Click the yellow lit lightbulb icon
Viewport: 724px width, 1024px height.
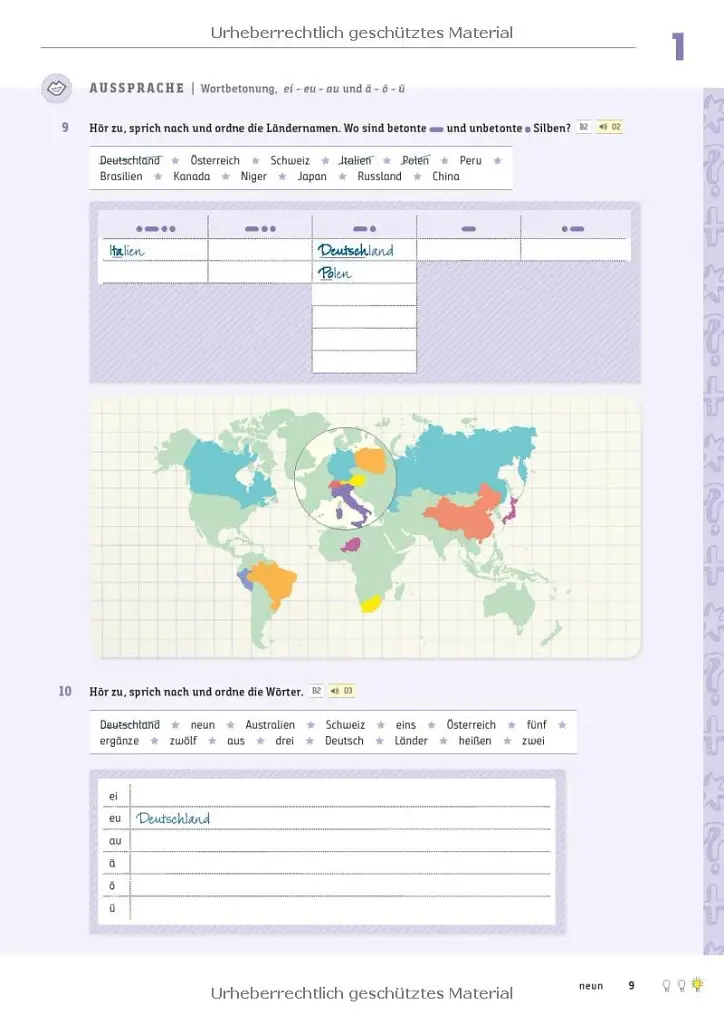[x=697, y=985]
